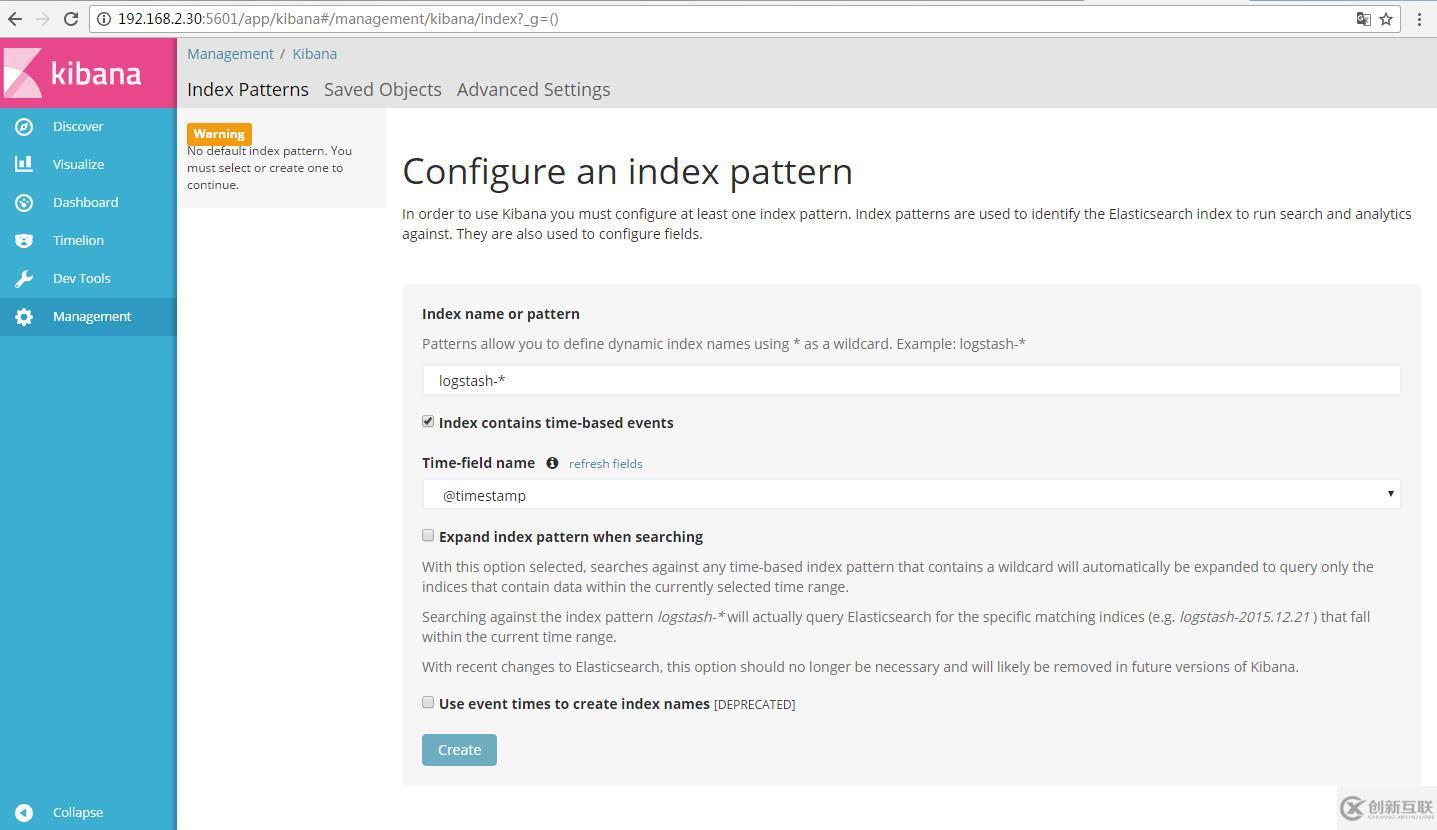Viewport: 1437px width, 830px height.
Task: Click the site info icon in address bar
Action: (x=103, y=18)
